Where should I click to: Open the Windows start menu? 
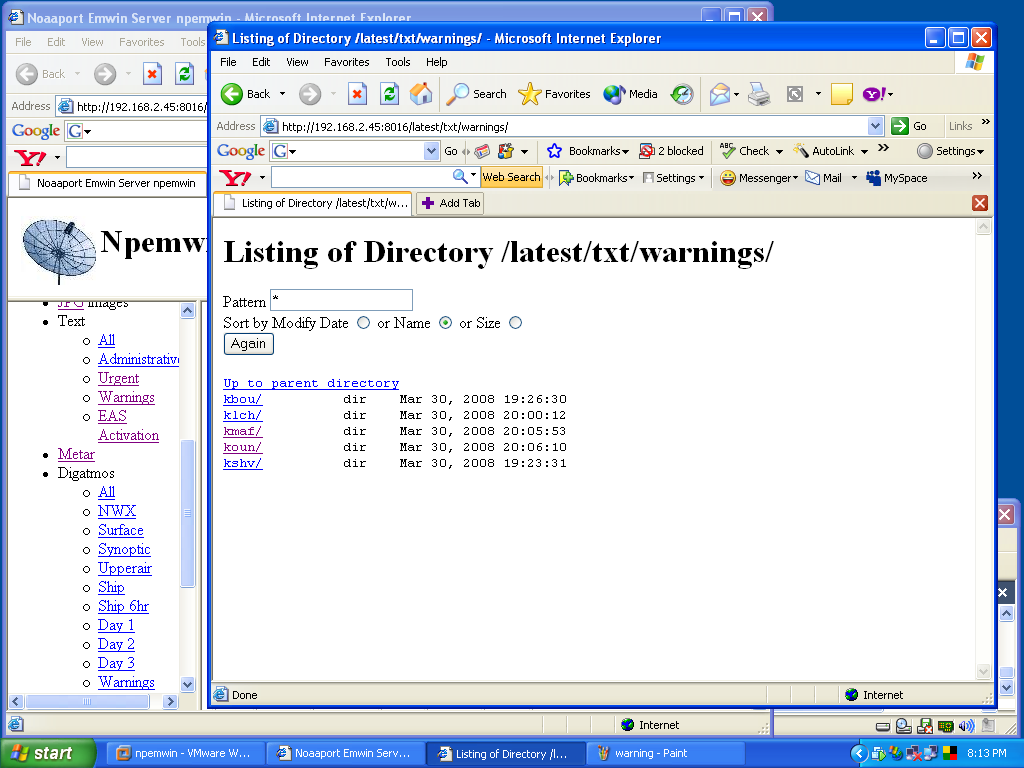click(x=48, y=753)
